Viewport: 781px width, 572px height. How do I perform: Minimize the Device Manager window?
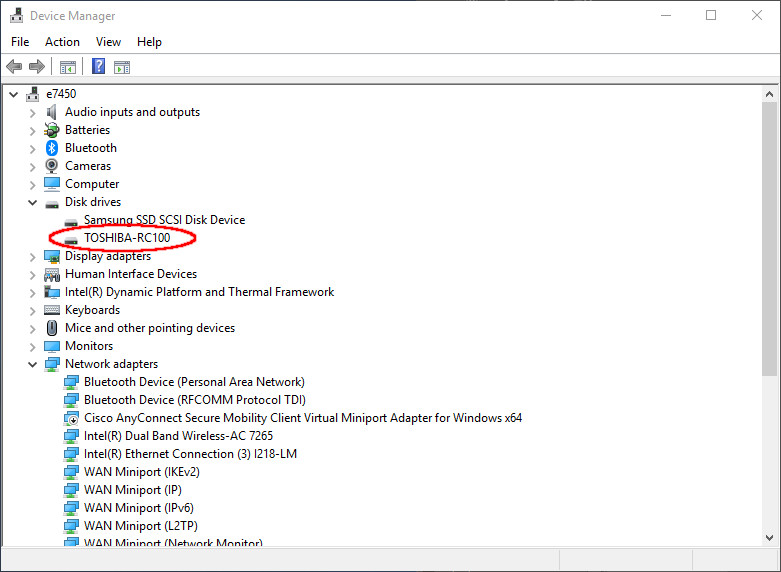point(665,15)
